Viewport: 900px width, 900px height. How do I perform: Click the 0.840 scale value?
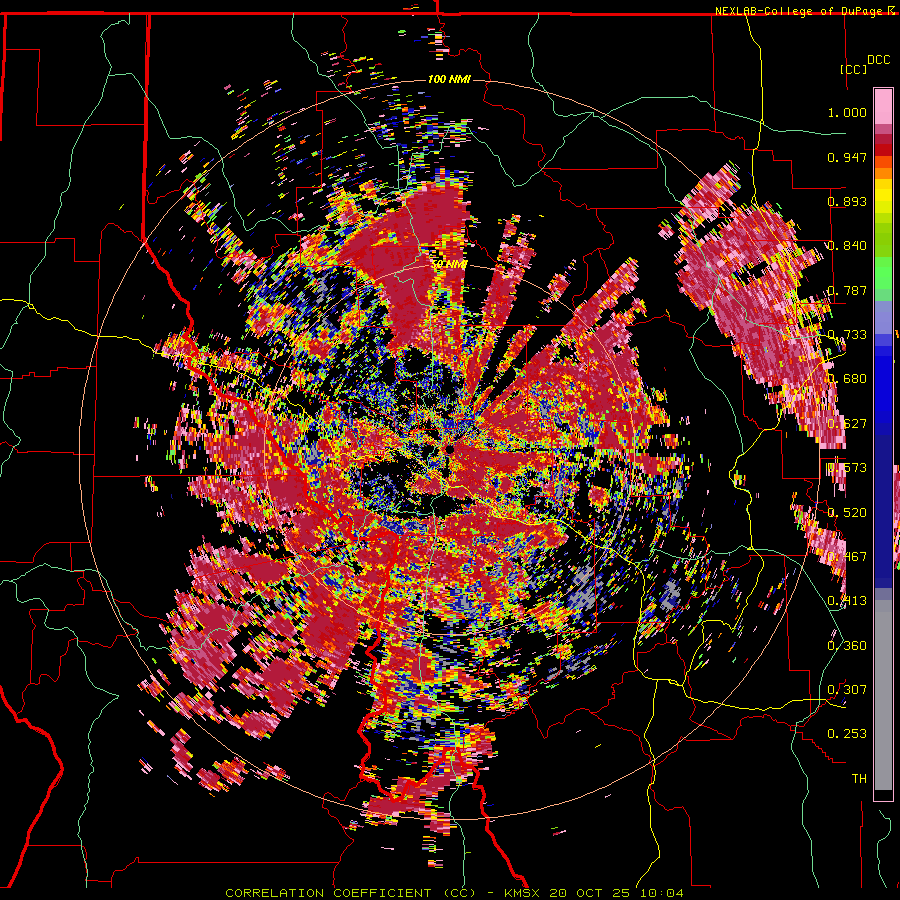click(x=847, y=246)
